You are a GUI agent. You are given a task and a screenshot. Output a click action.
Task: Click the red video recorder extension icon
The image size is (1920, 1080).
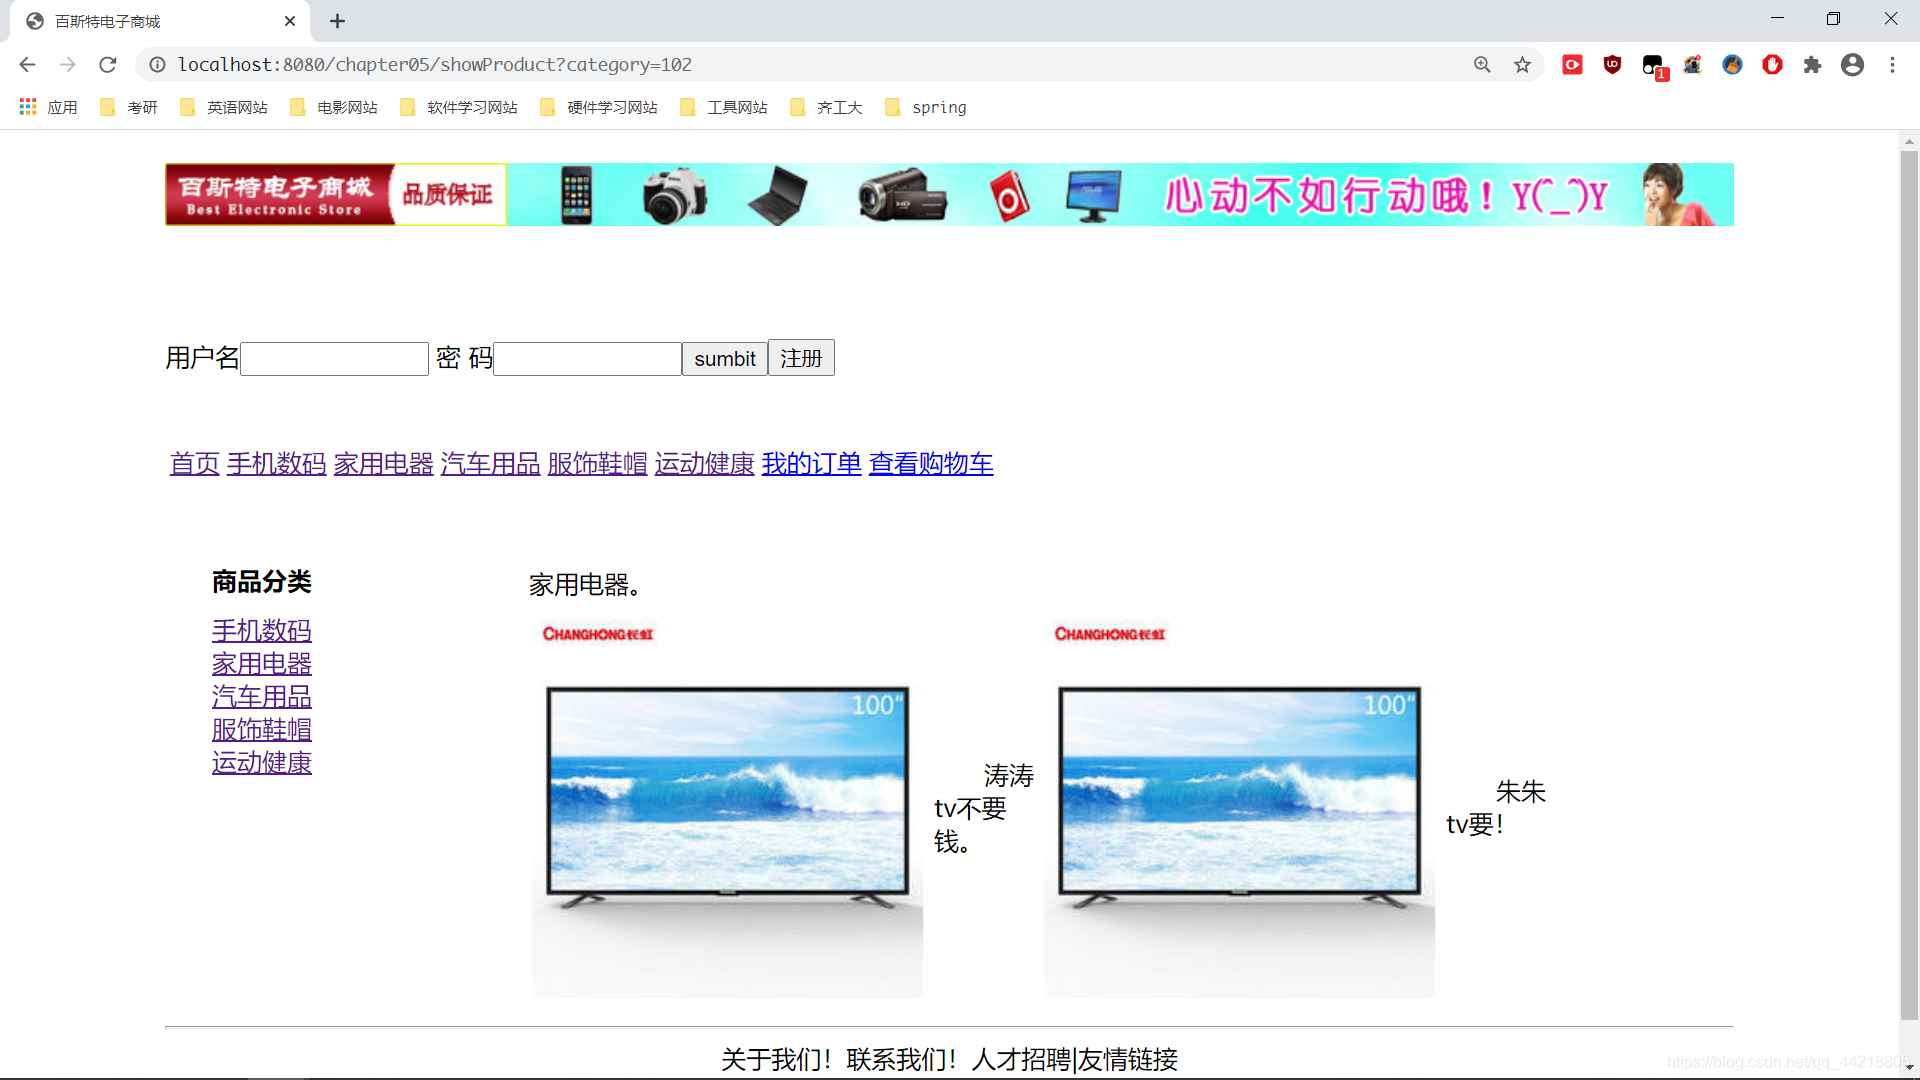click(x=1572, y=65)
